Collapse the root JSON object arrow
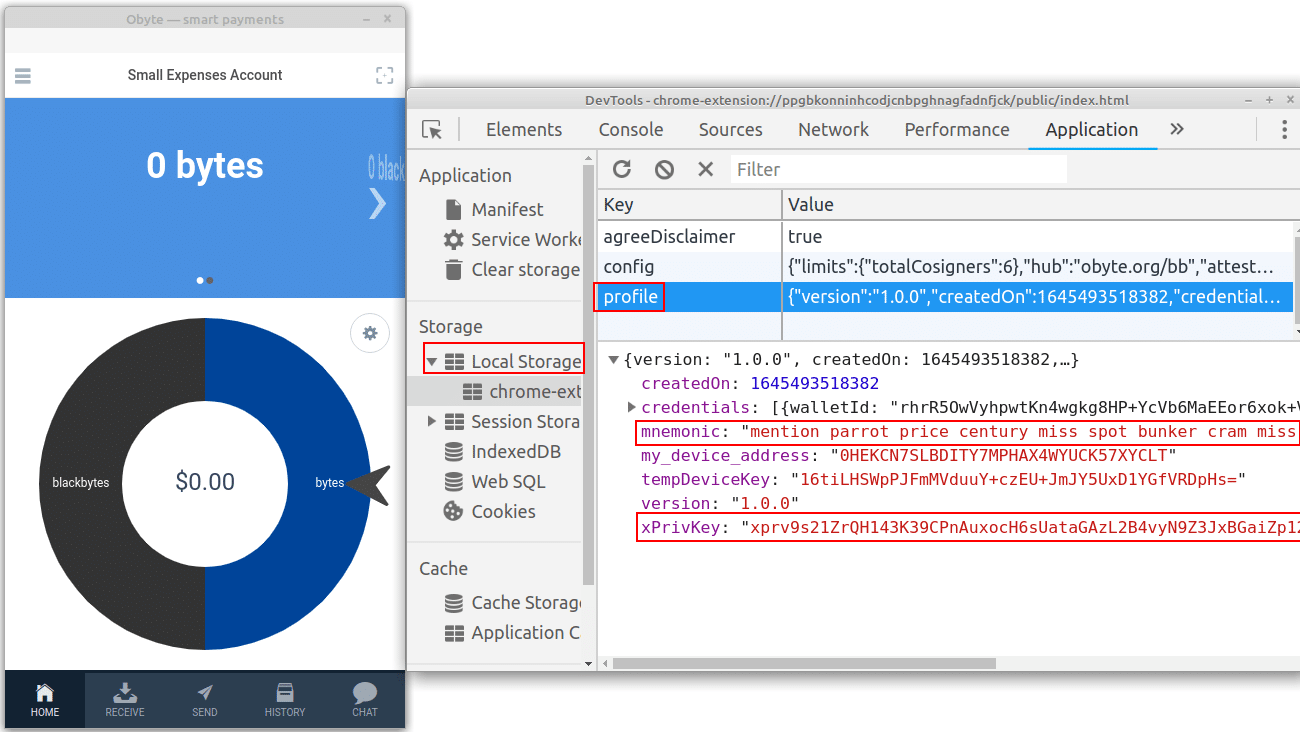This screenshot has height=732, width=1300. pyautogui.click(x=613, y=359)
